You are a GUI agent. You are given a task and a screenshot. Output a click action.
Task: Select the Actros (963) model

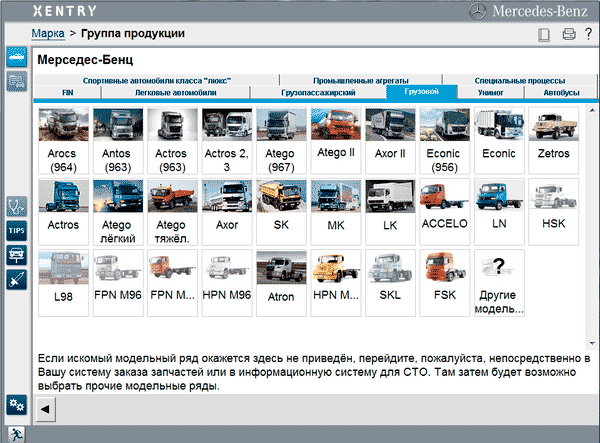(172, 140)
